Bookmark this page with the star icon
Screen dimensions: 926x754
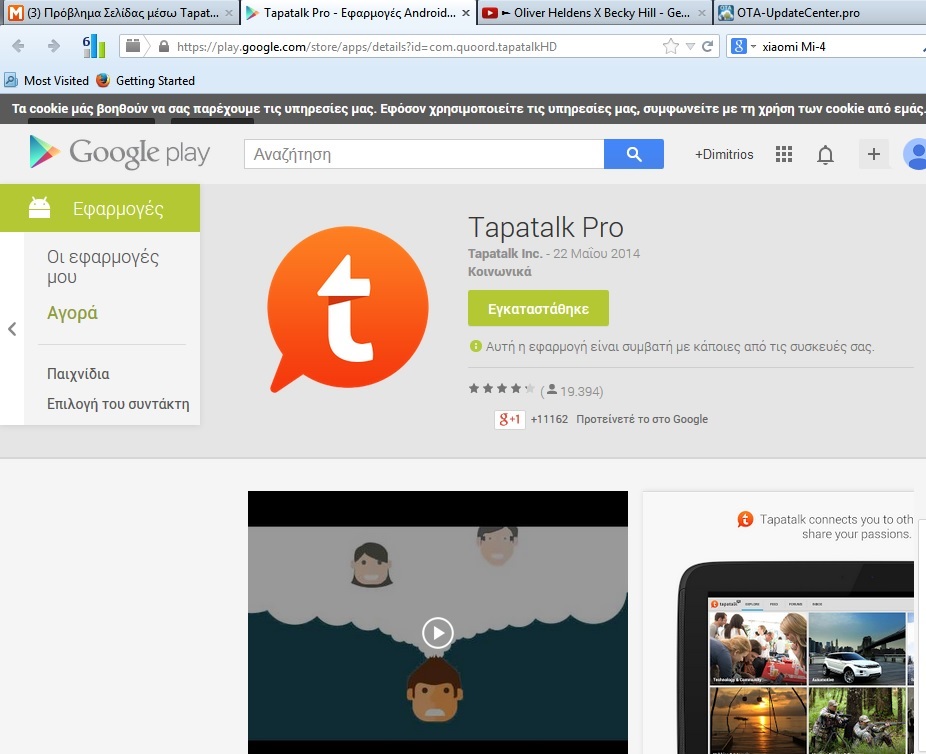click(671, 46)
